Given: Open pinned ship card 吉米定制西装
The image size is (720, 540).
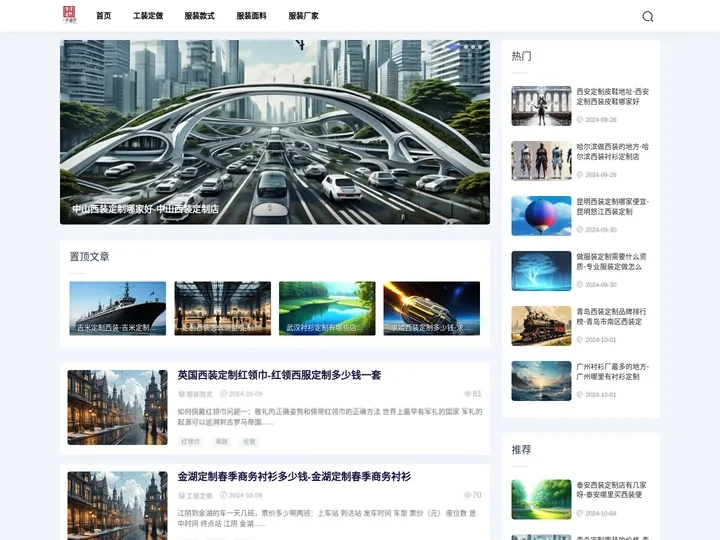Looking at the screenshot, I should click(118, 308).
